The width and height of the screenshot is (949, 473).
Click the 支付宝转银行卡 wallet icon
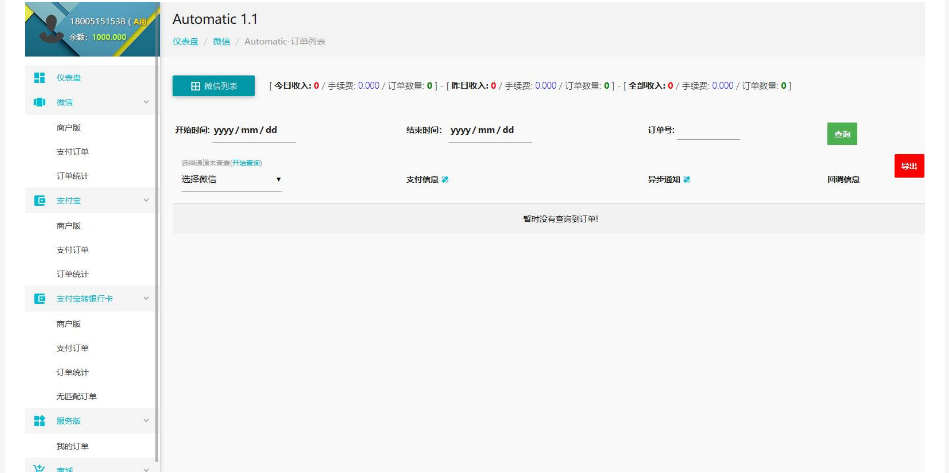[x=39, y=298]
